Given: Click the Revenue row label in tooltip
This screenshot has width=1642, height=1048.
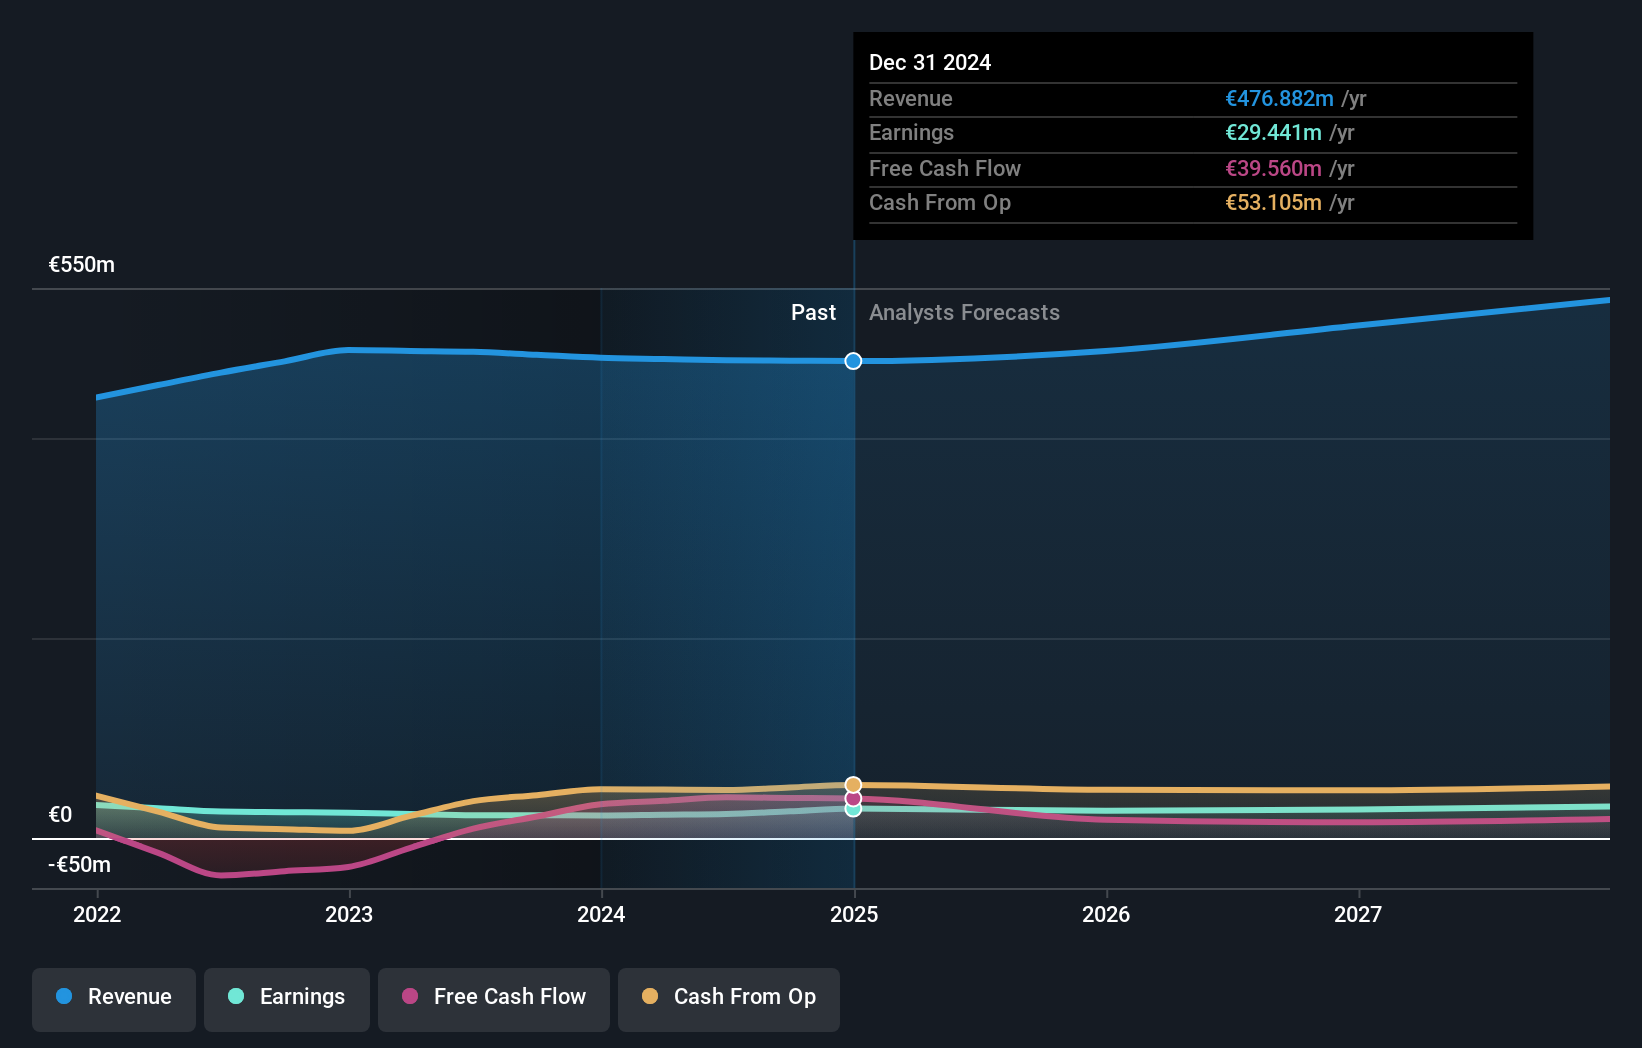Looking at the screenshot, I should 911,99.
